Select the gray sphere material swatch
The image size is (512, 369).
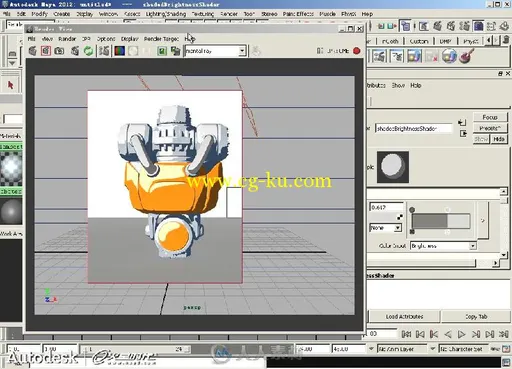pyautogui.click(x=11, y=211)
